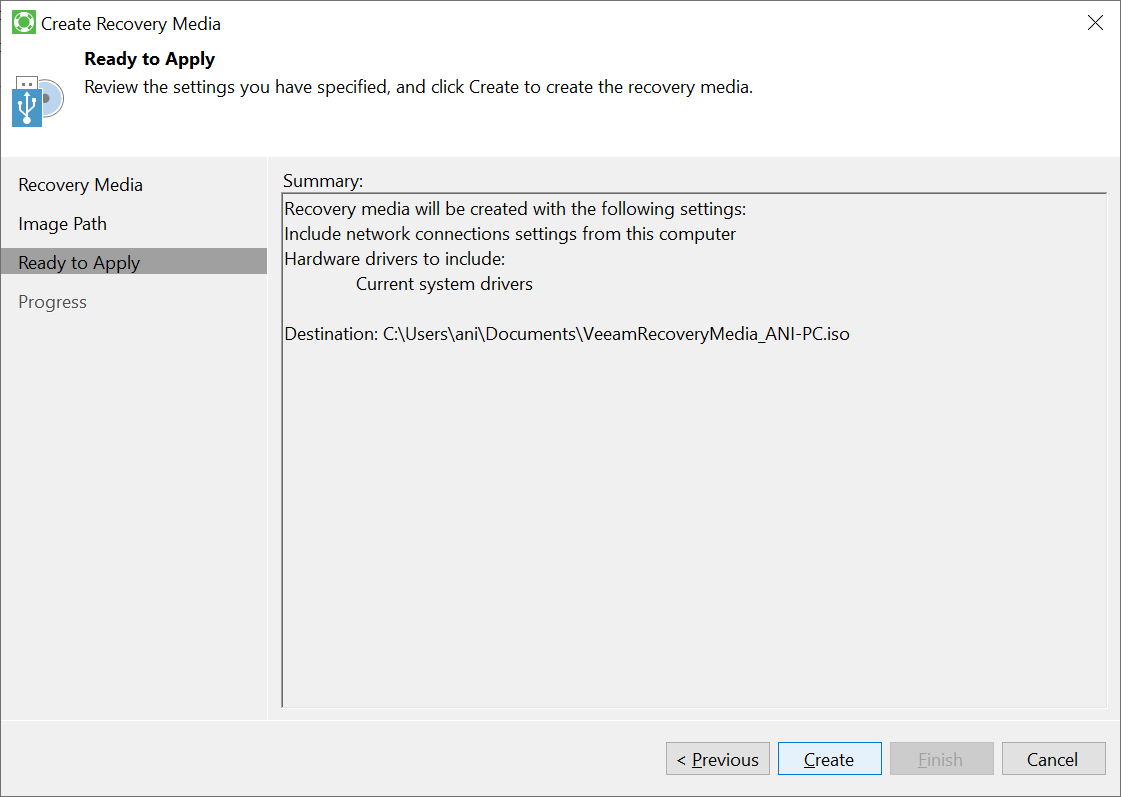Click the 'Summary:' label
1121x797 pixels.
pos(322,181)
